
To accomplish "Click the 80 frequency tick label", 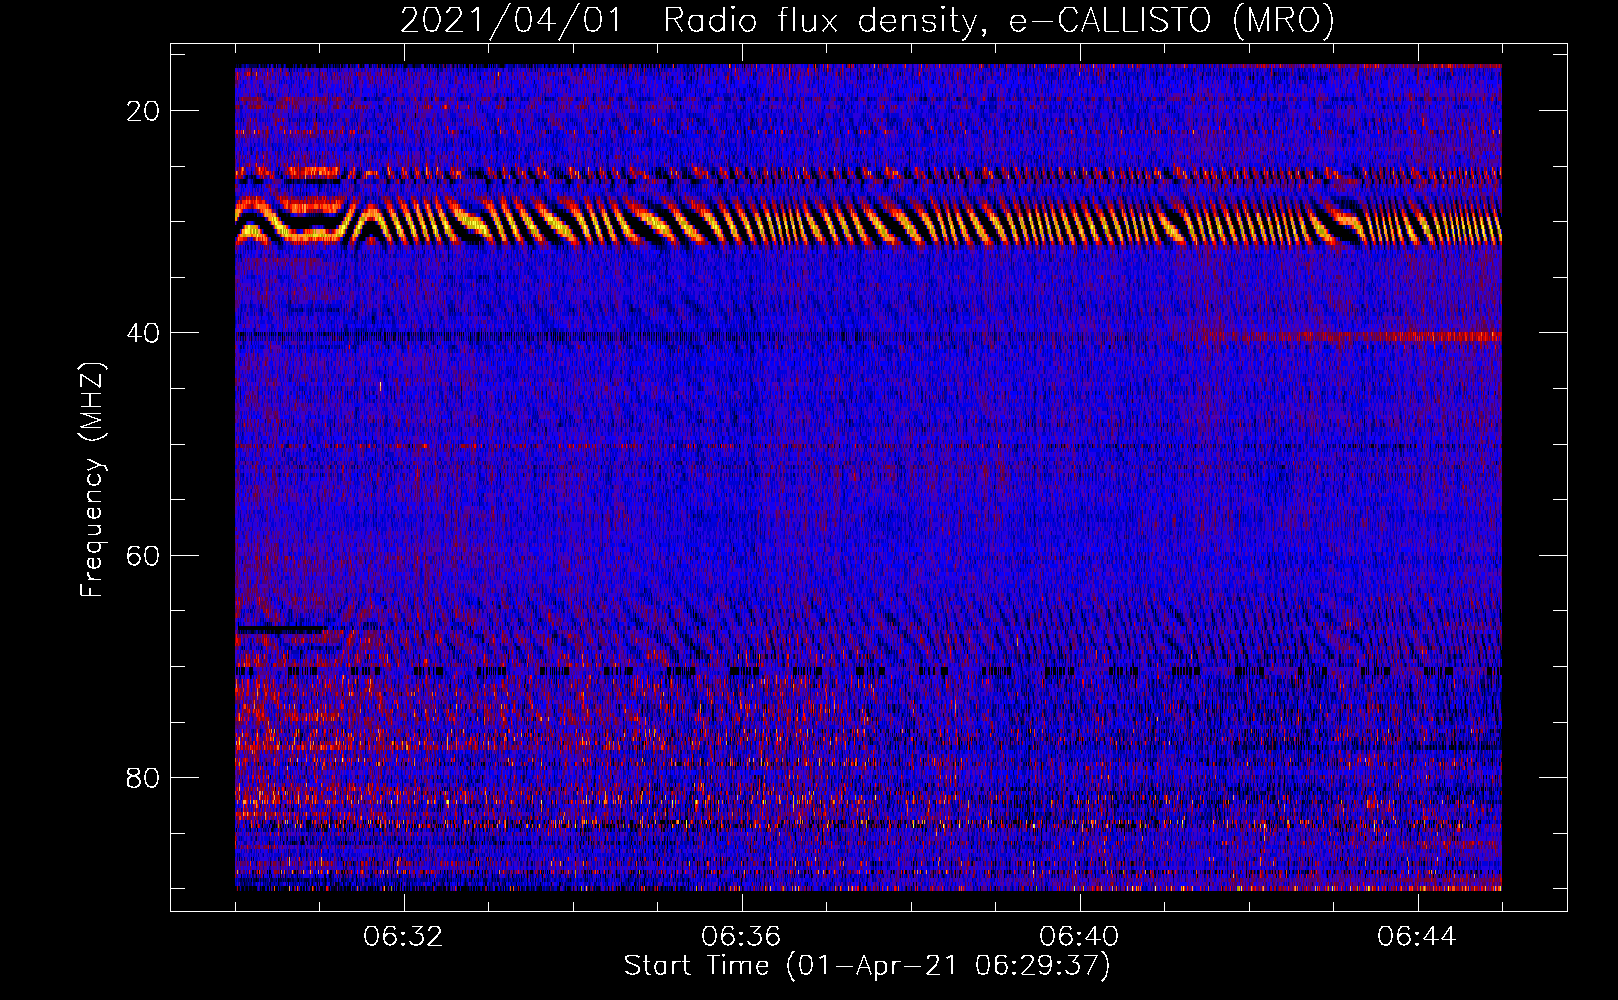I will [143, 777].
